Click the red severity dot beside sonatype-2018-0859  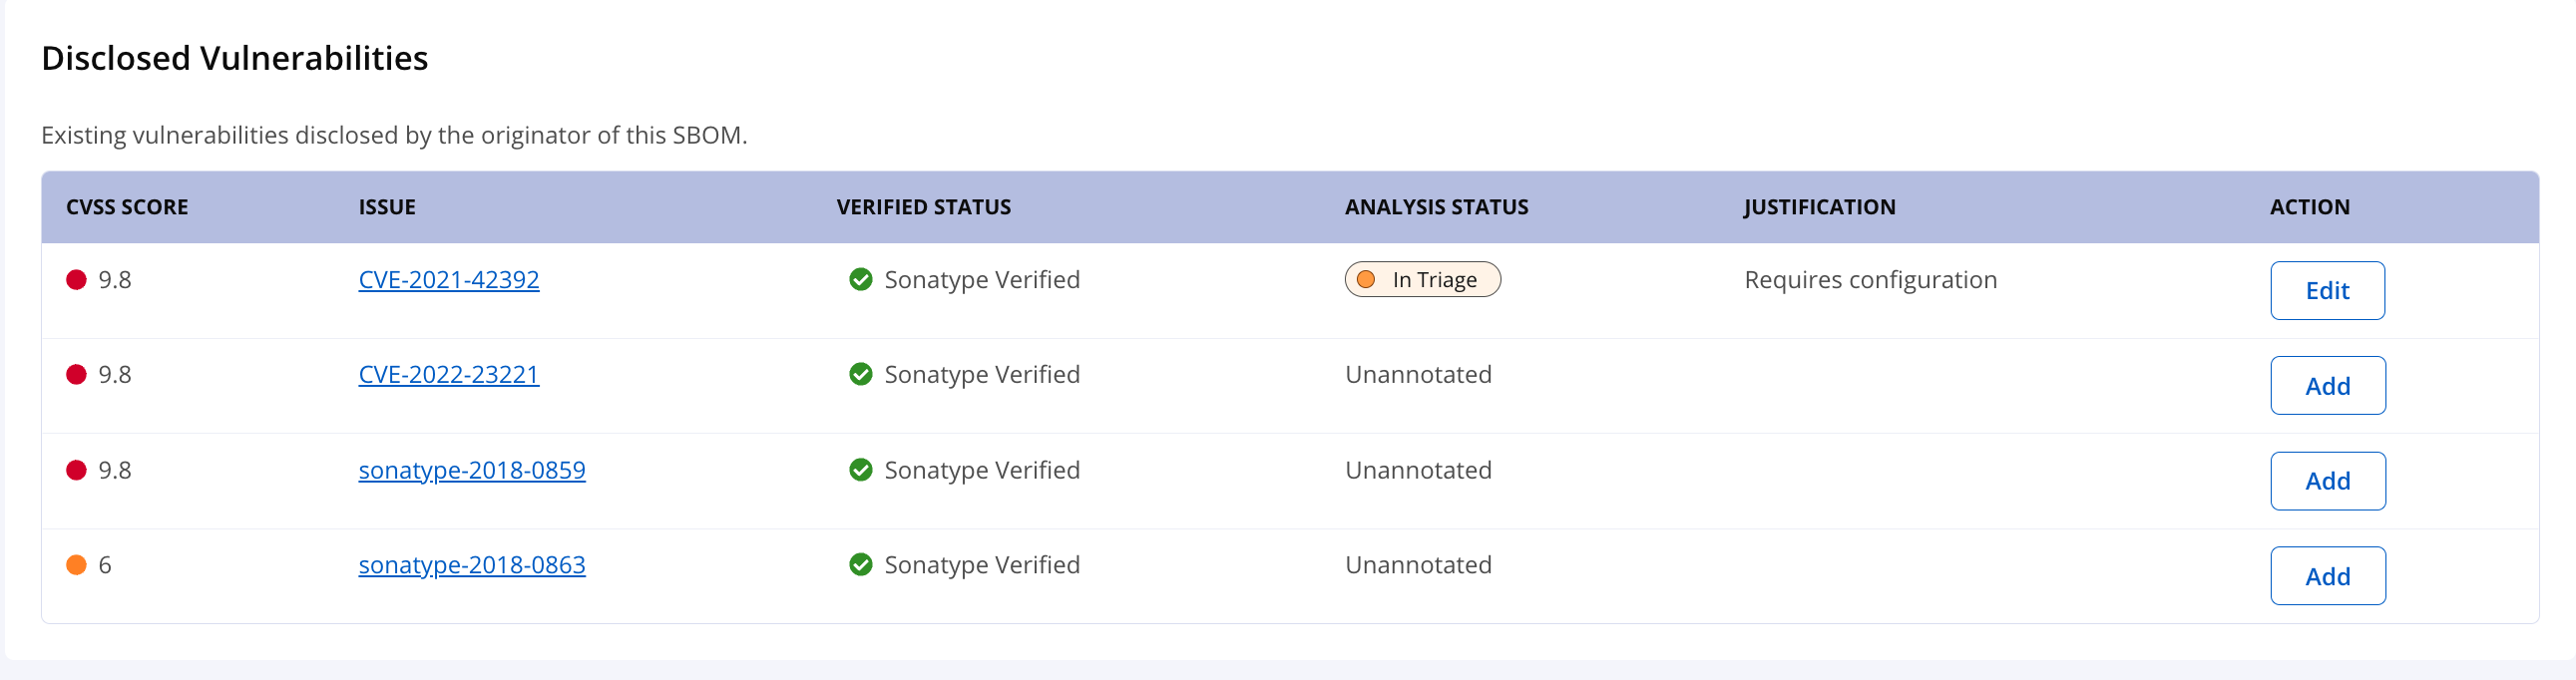click(x=76, y=470)
